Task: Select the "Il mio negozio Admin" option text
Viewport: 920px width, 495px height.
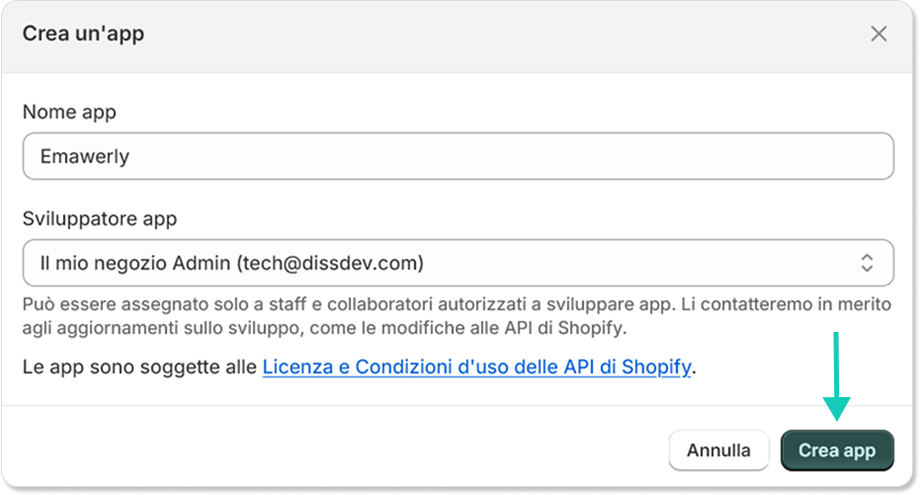Action: click(x=133, y=263)
